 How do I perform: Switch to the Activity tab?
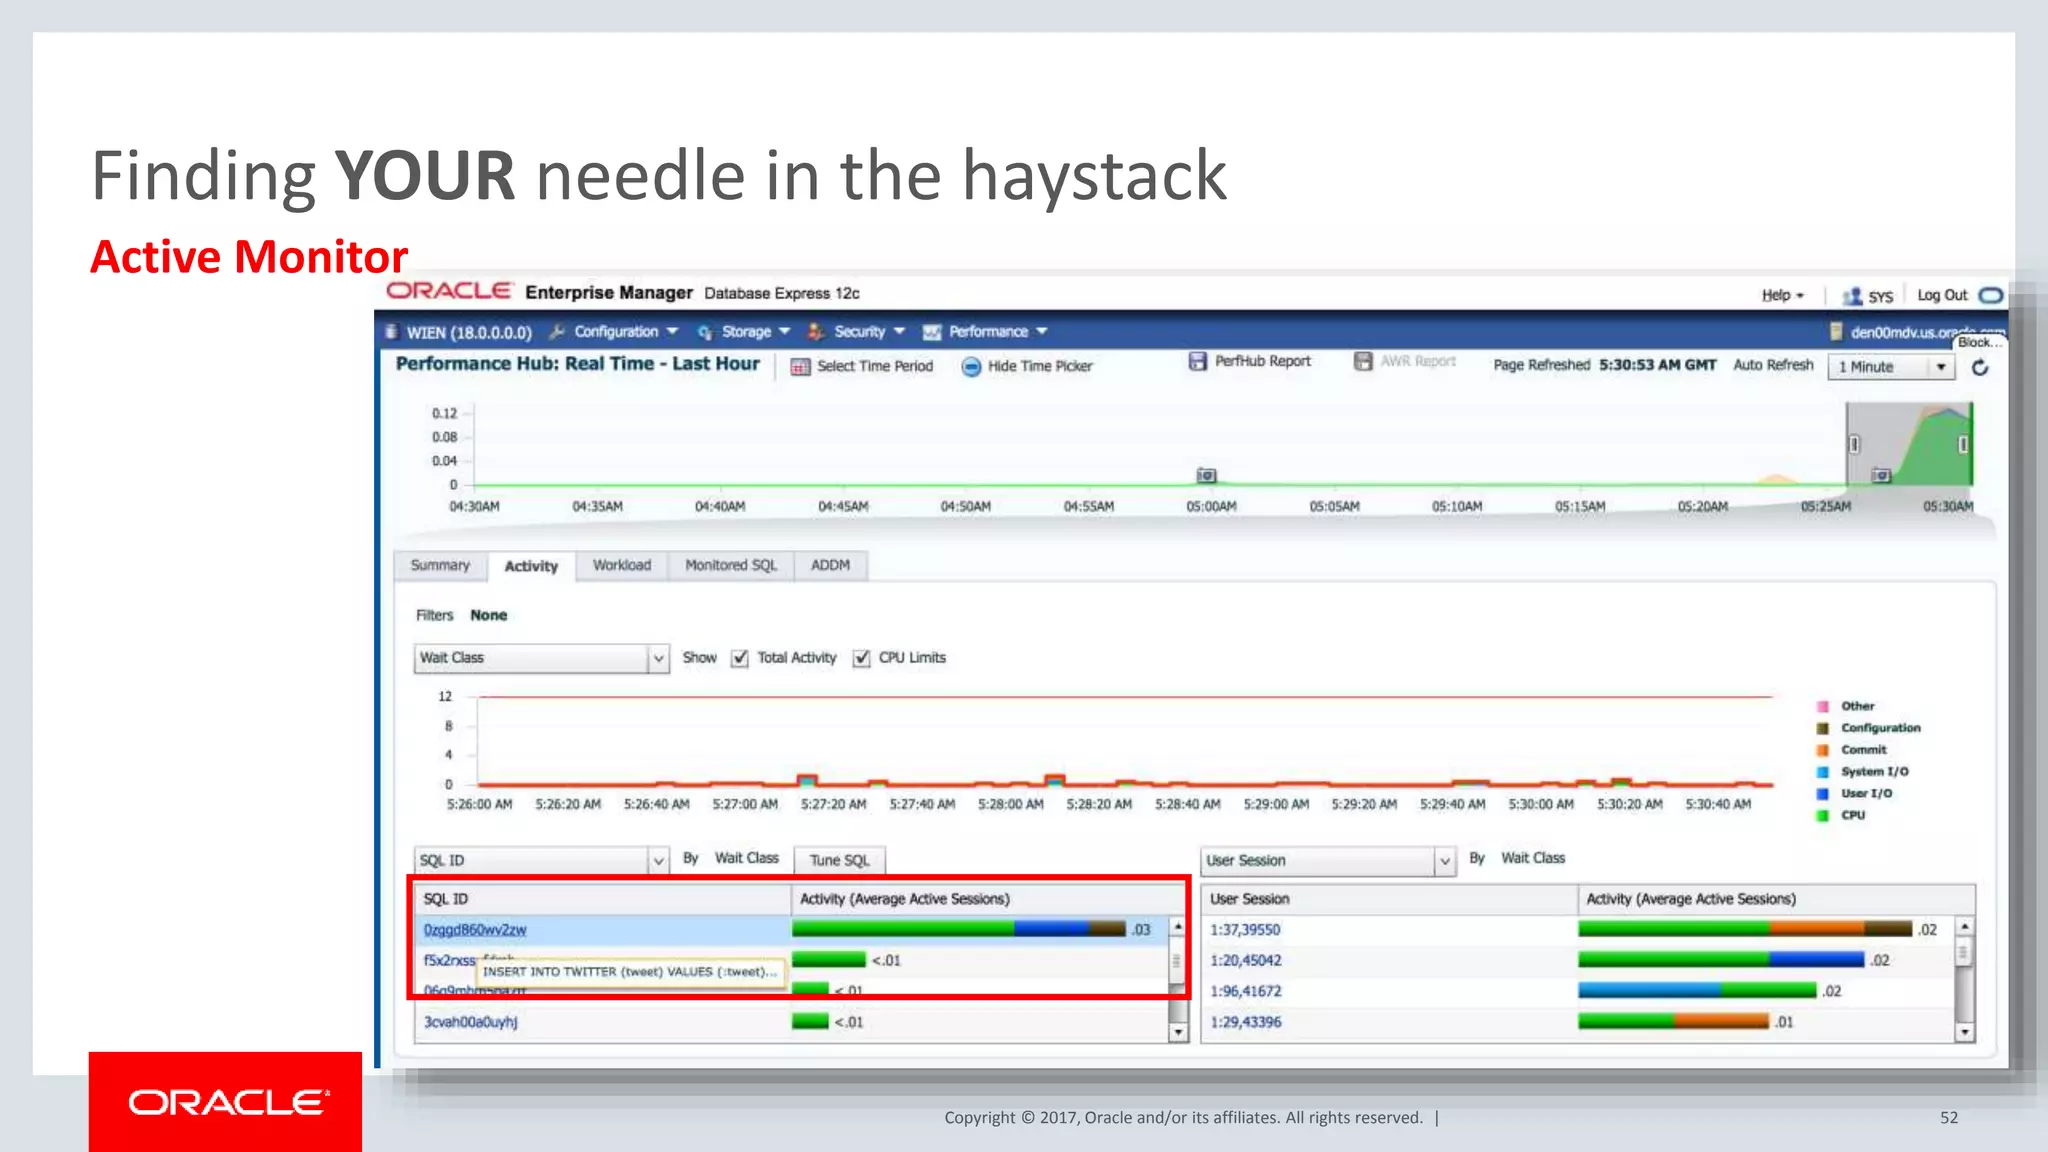531,566
